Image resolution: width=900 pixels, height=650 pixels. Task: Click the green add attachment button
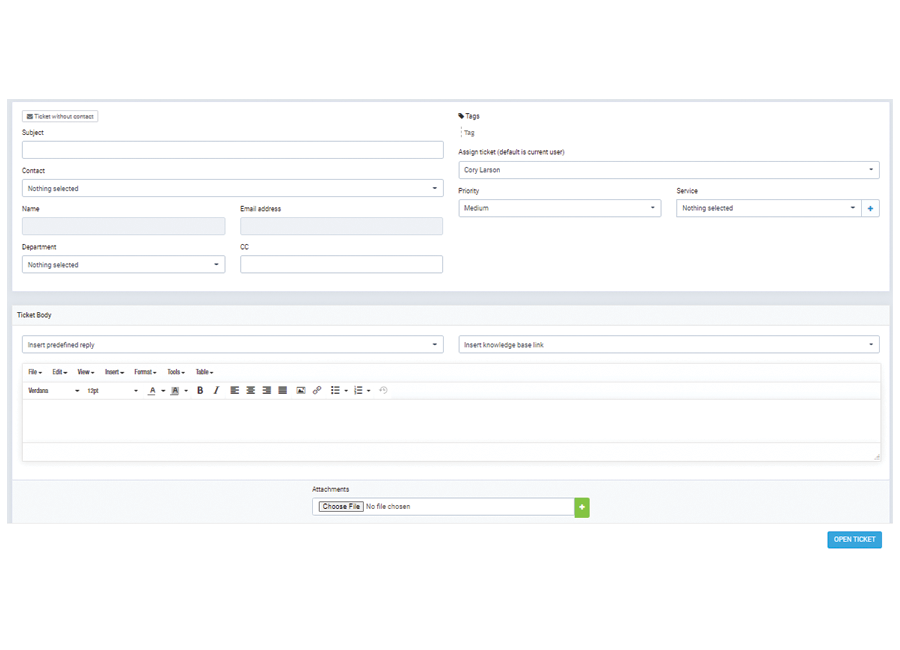[582, 507]
